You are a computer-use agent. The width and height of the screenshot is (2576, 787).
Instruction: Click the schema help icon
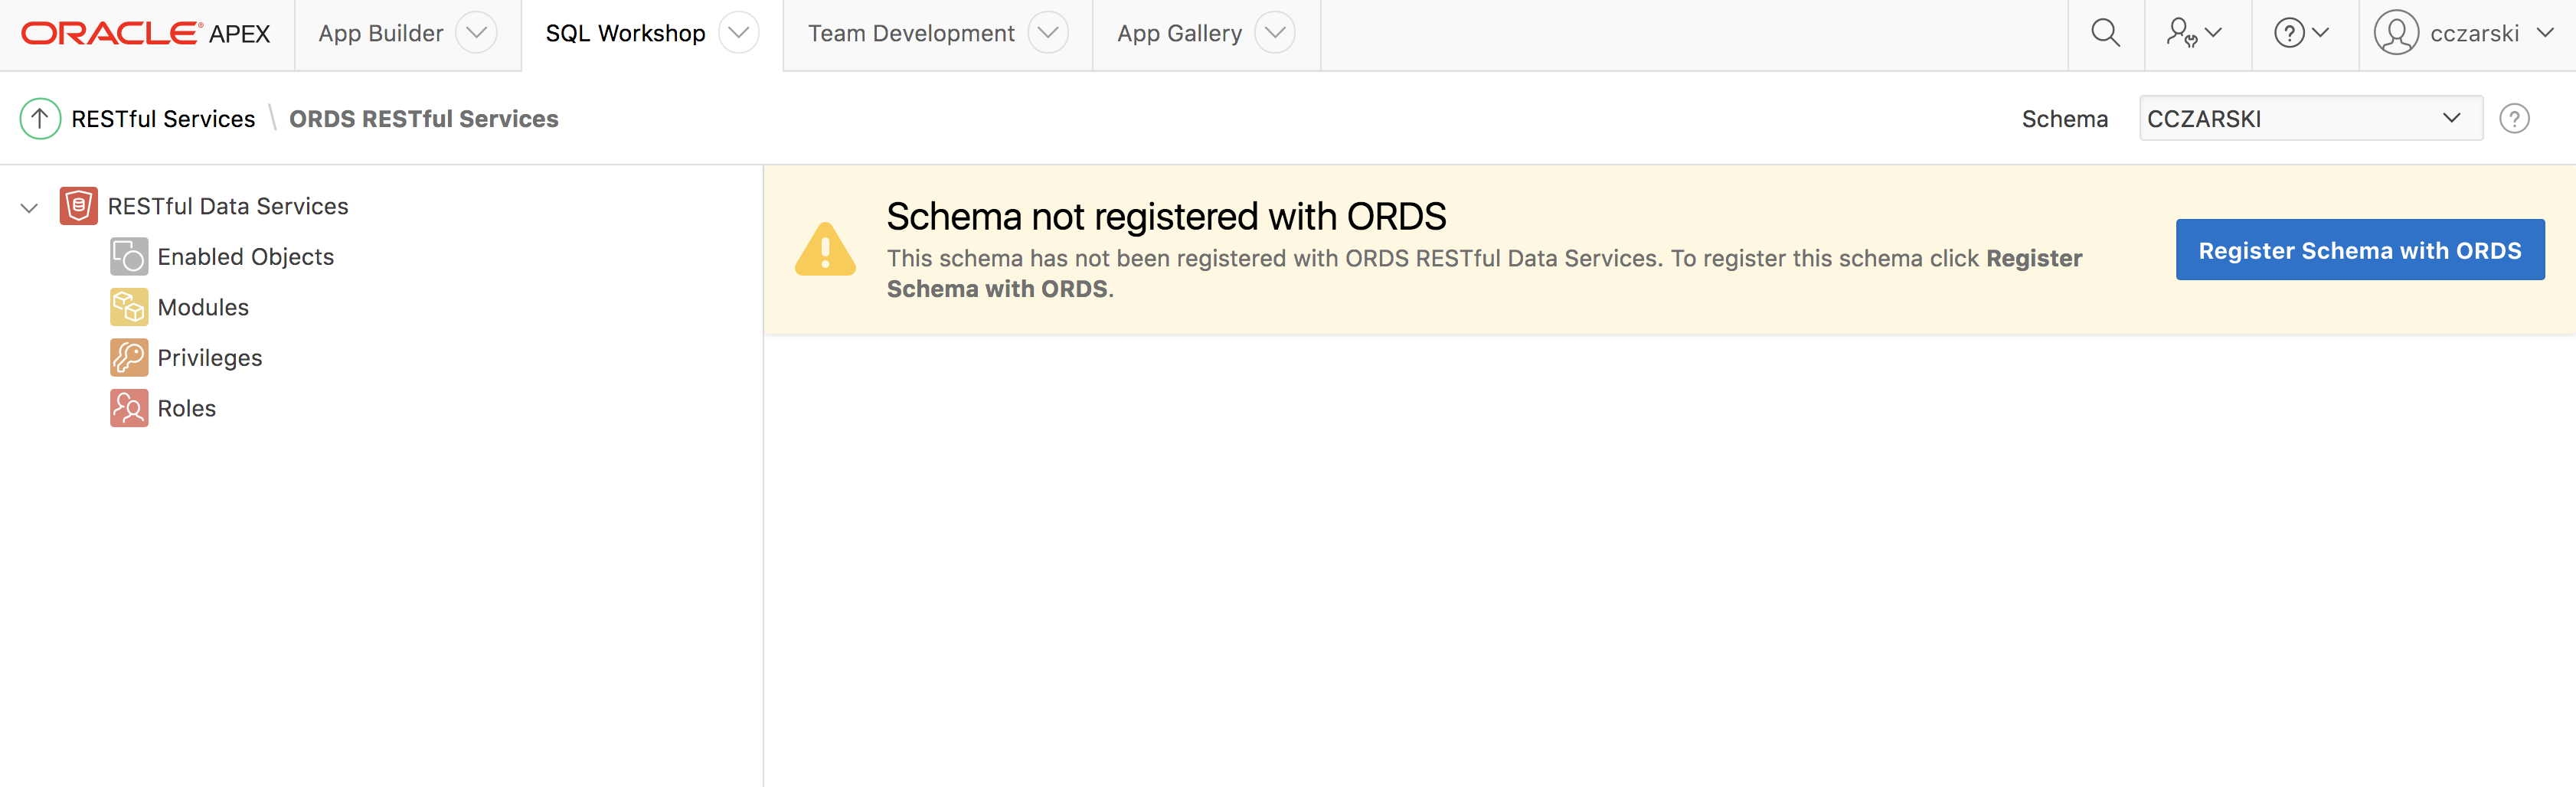(x=2514, y=119)
